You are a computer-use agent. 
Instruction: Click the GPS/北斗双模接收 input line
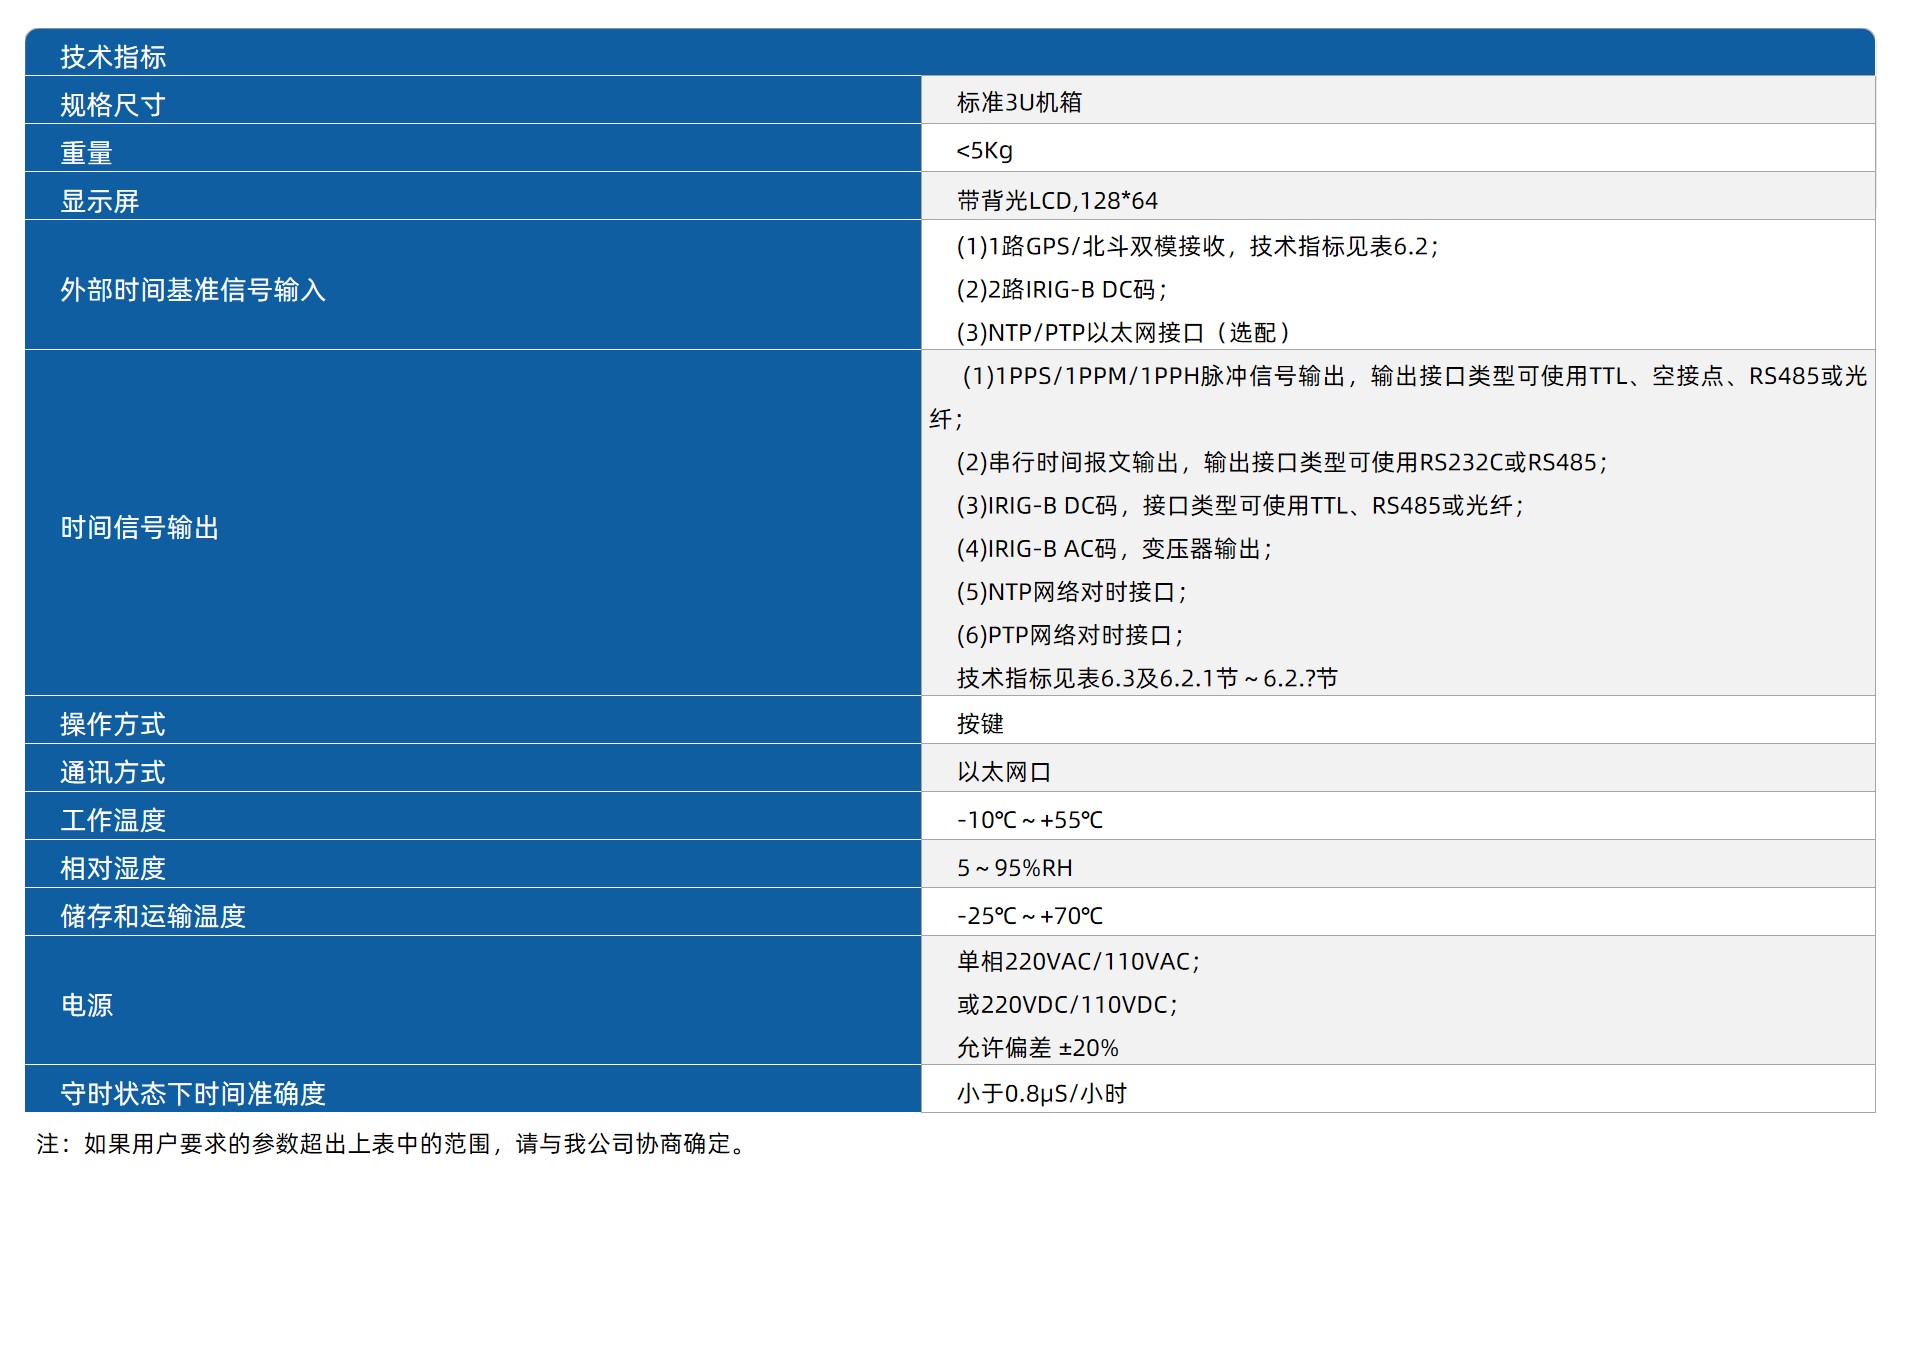point(1196,246)
